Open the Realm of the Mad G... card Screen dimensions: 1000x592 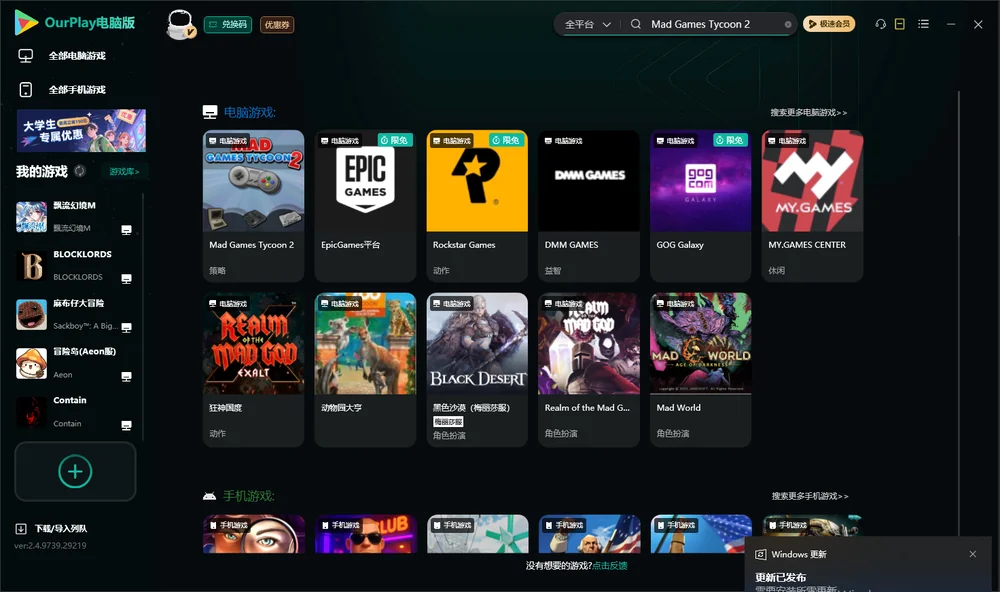(x=589, y=369)
